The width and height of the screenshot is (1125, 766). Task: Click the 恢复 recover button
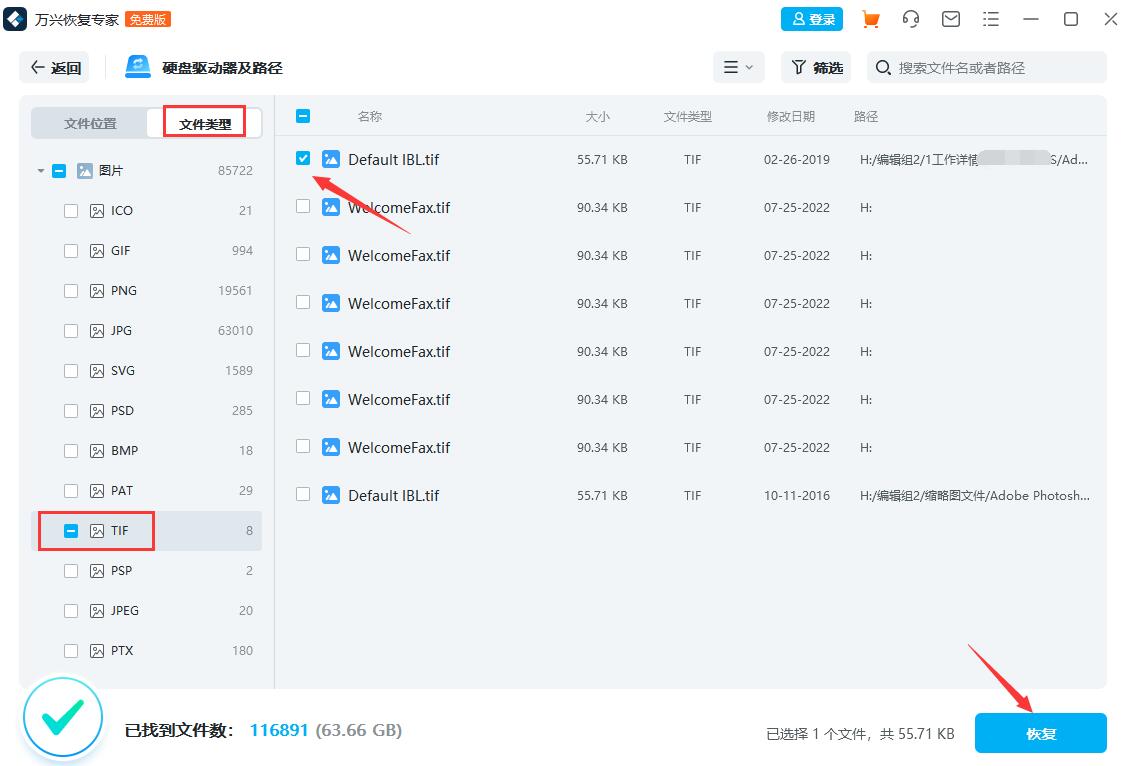[x=1040, y=733]
